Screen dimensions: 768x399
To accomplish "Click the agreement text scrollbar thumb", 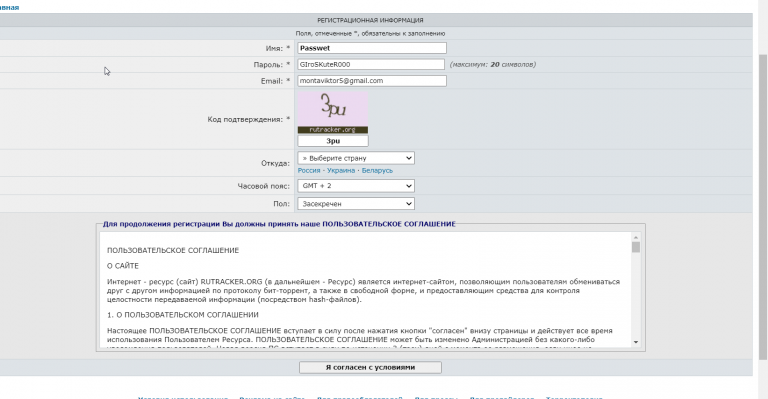I will (636, 247).
